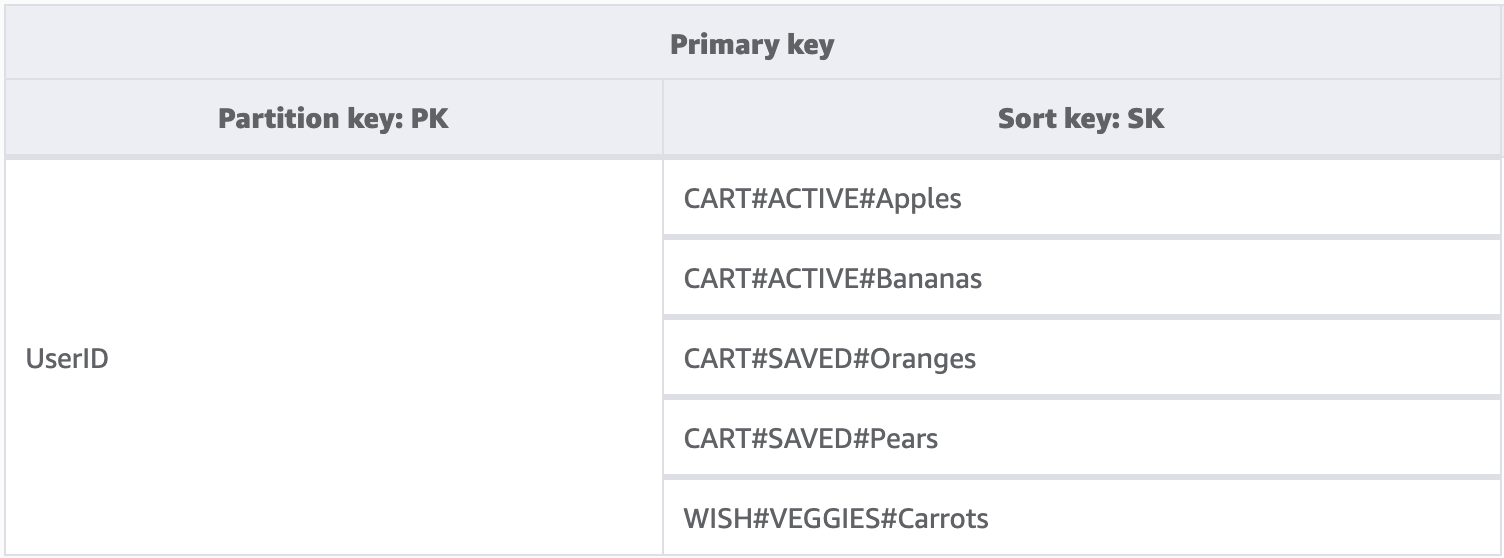Click the word "Apples" in the first row
Image resolution: width=1504 pixels, height=558 pixels.
(918, 198)
